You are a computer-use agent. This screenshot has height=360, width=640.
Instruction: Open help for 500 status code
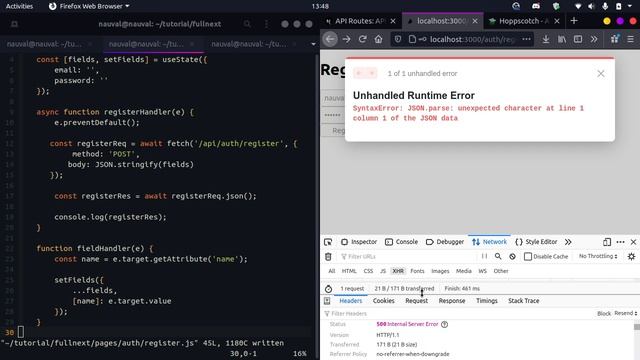point(444,324)
